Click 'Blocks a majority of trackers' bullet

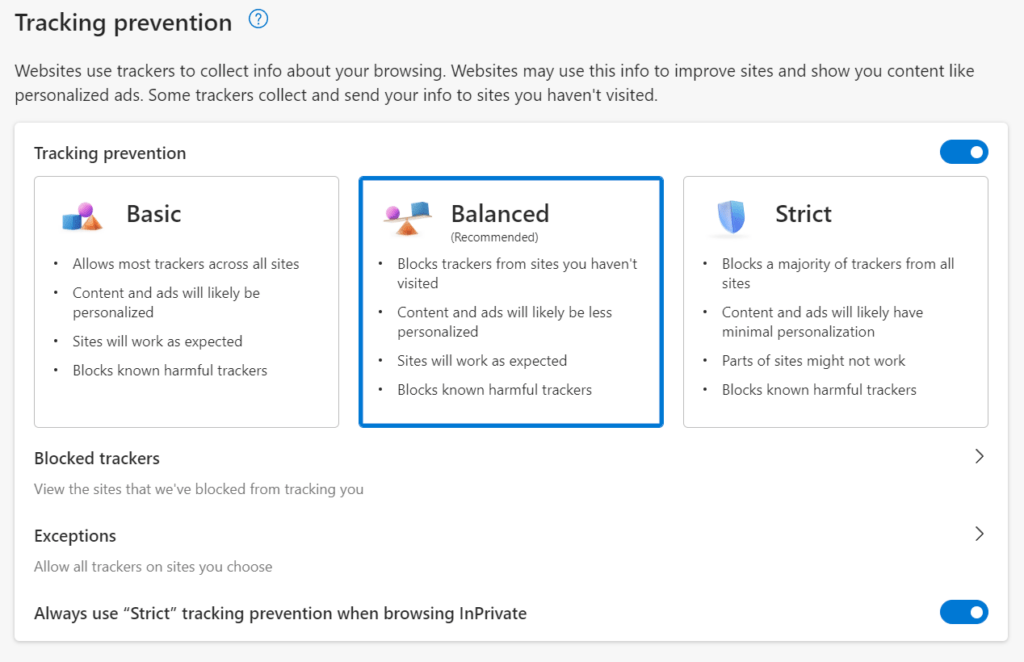coord(838,274)
